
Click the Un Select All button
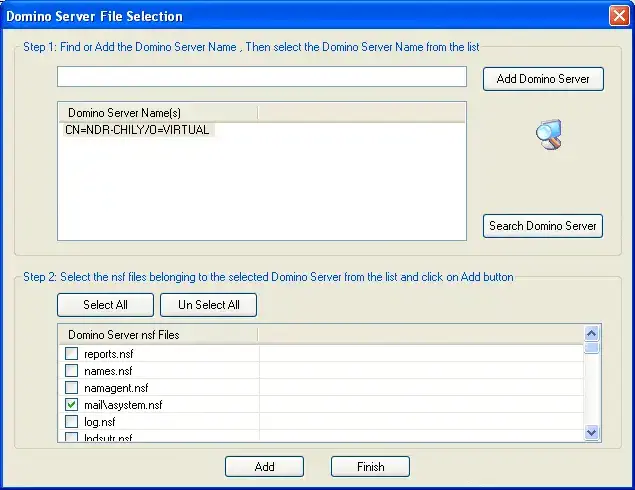click(x=209, y=304)
